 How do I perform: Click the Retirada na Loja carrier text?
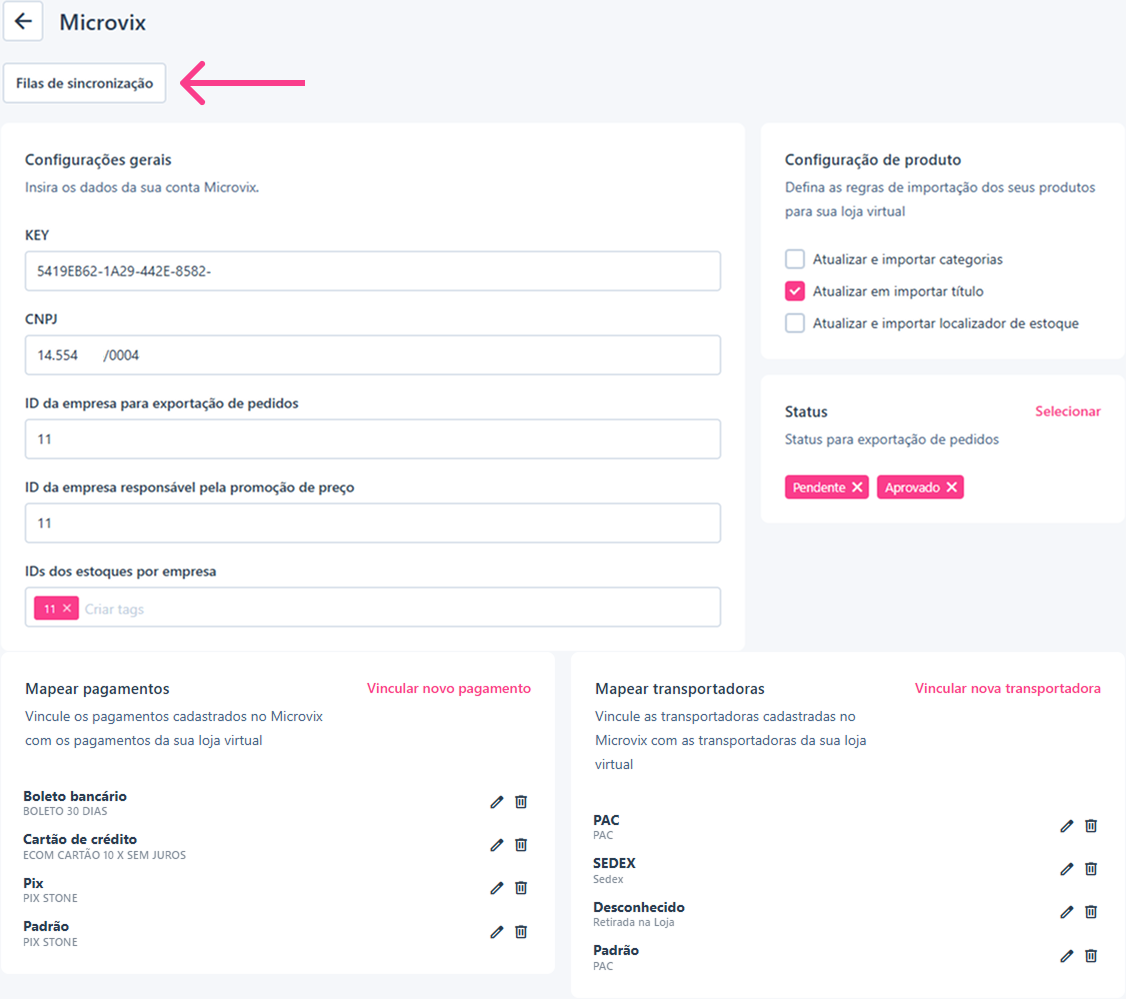(633, 922)
